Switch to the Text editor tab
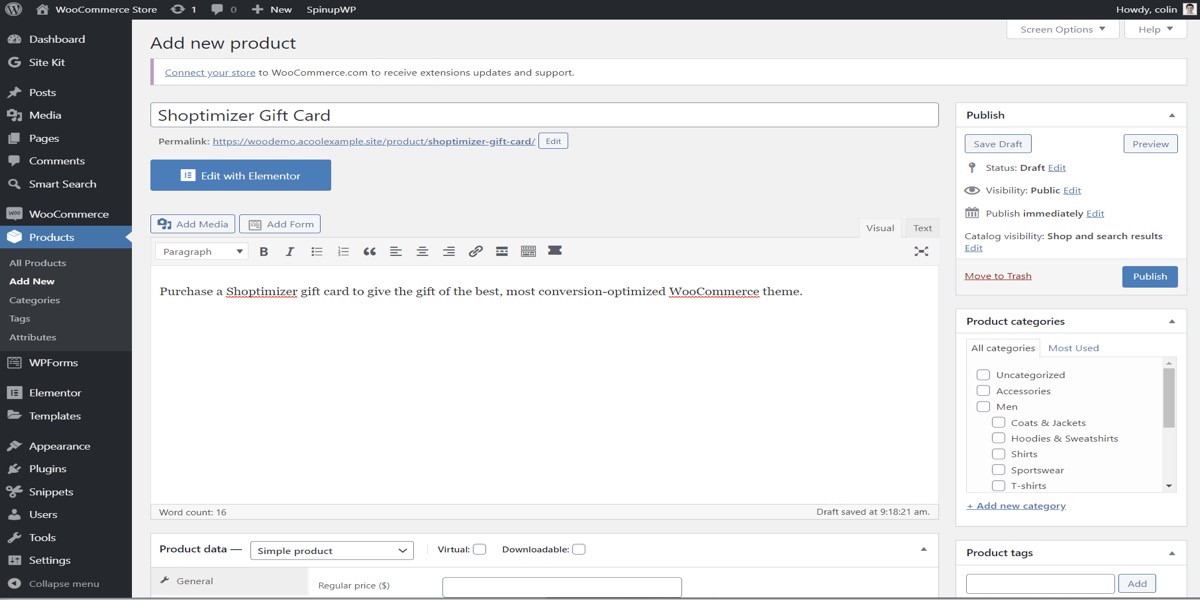The image size is (1200, 600). [922, 228]
